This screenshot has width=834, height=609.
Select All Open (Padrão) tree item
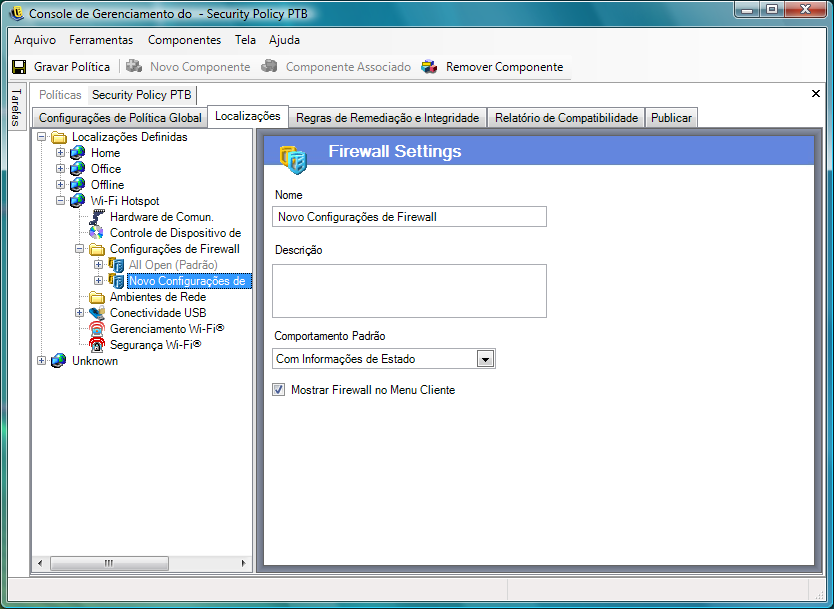click(173, 265)
